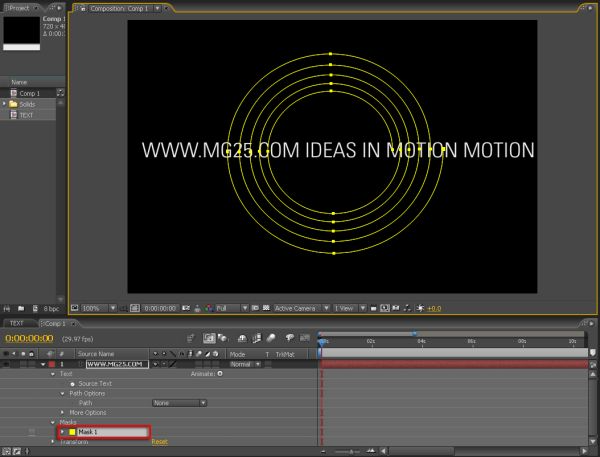Toggle the lock switch for Mask 1
This screenshot has width=600, height=457.
pos(32,432)
